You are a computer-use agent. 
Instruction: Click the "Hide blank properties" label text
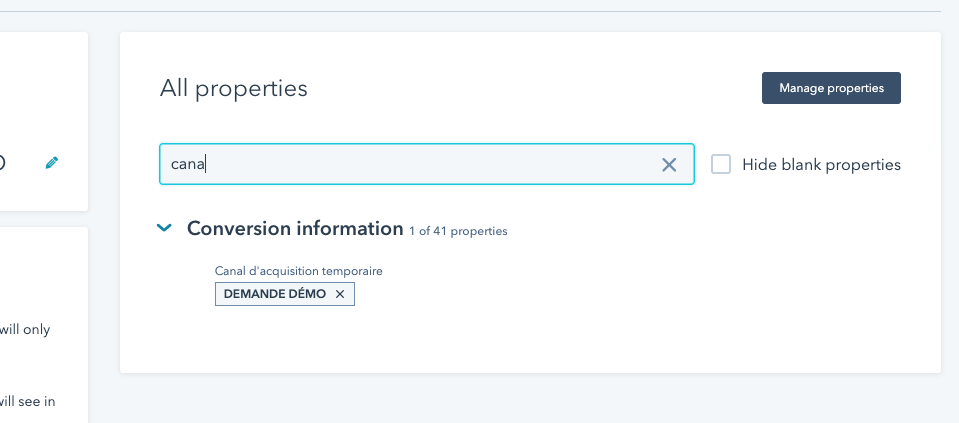(x=821, y=165)
